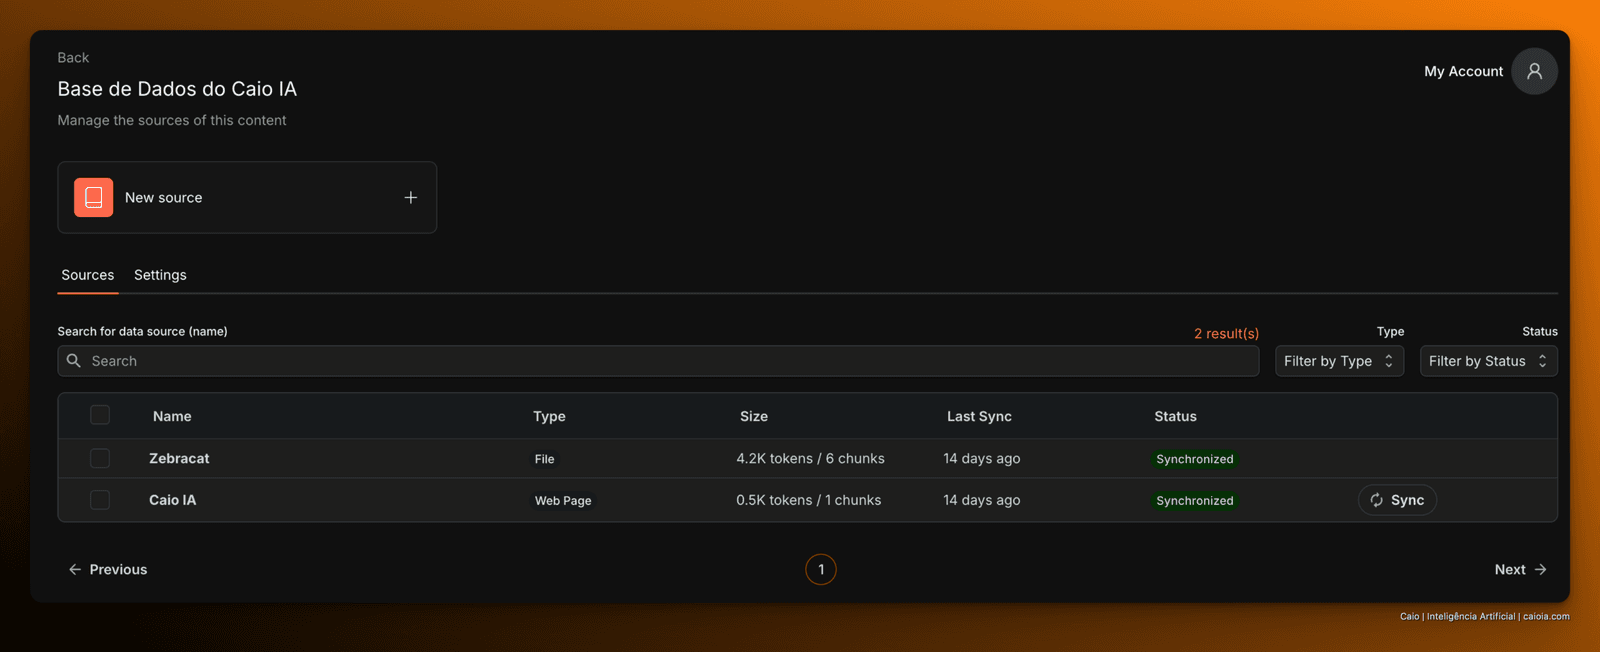1600x652 pixels.
Task: Select page 1 in pagination
Action: tap(821, 569)
